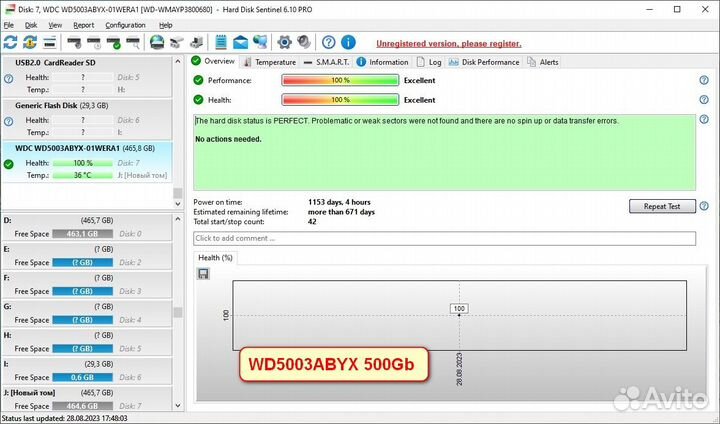Click the floppy save icon above health graph

coord(203,274)
